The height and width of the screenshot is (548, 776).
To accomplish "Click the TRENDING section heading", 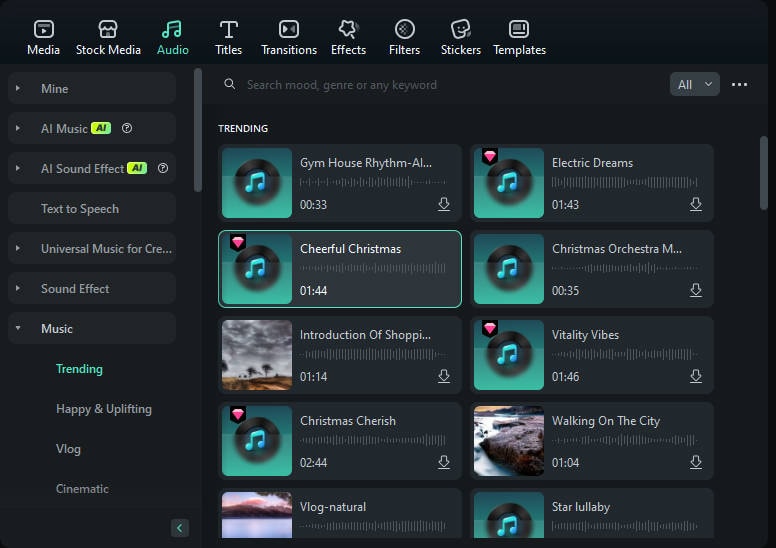I will coord(243,129).
